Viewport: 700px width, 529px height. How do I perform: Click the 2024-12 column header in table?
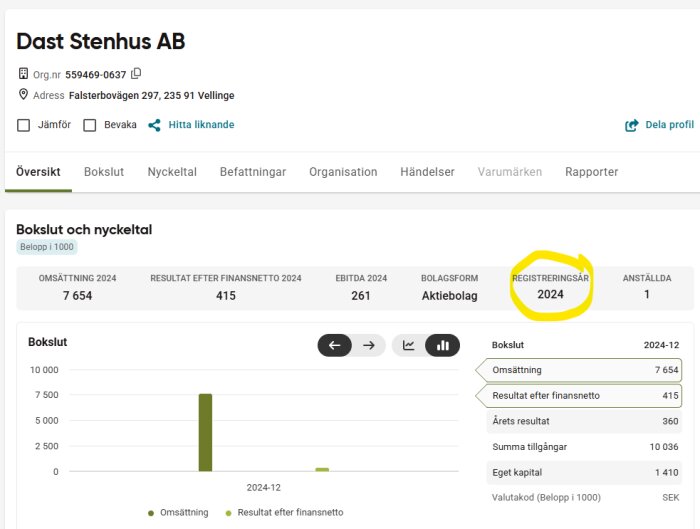661,345
